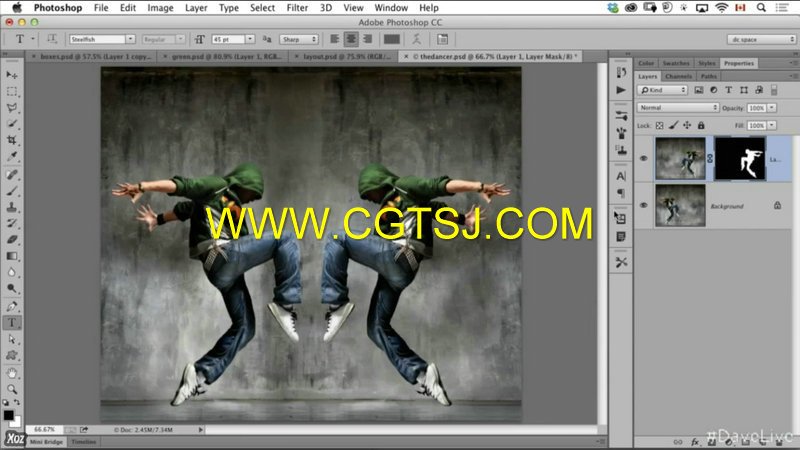Open the Image menu
Image resolution: width=800 pixels, height=450 pixels.
[160, 8]
